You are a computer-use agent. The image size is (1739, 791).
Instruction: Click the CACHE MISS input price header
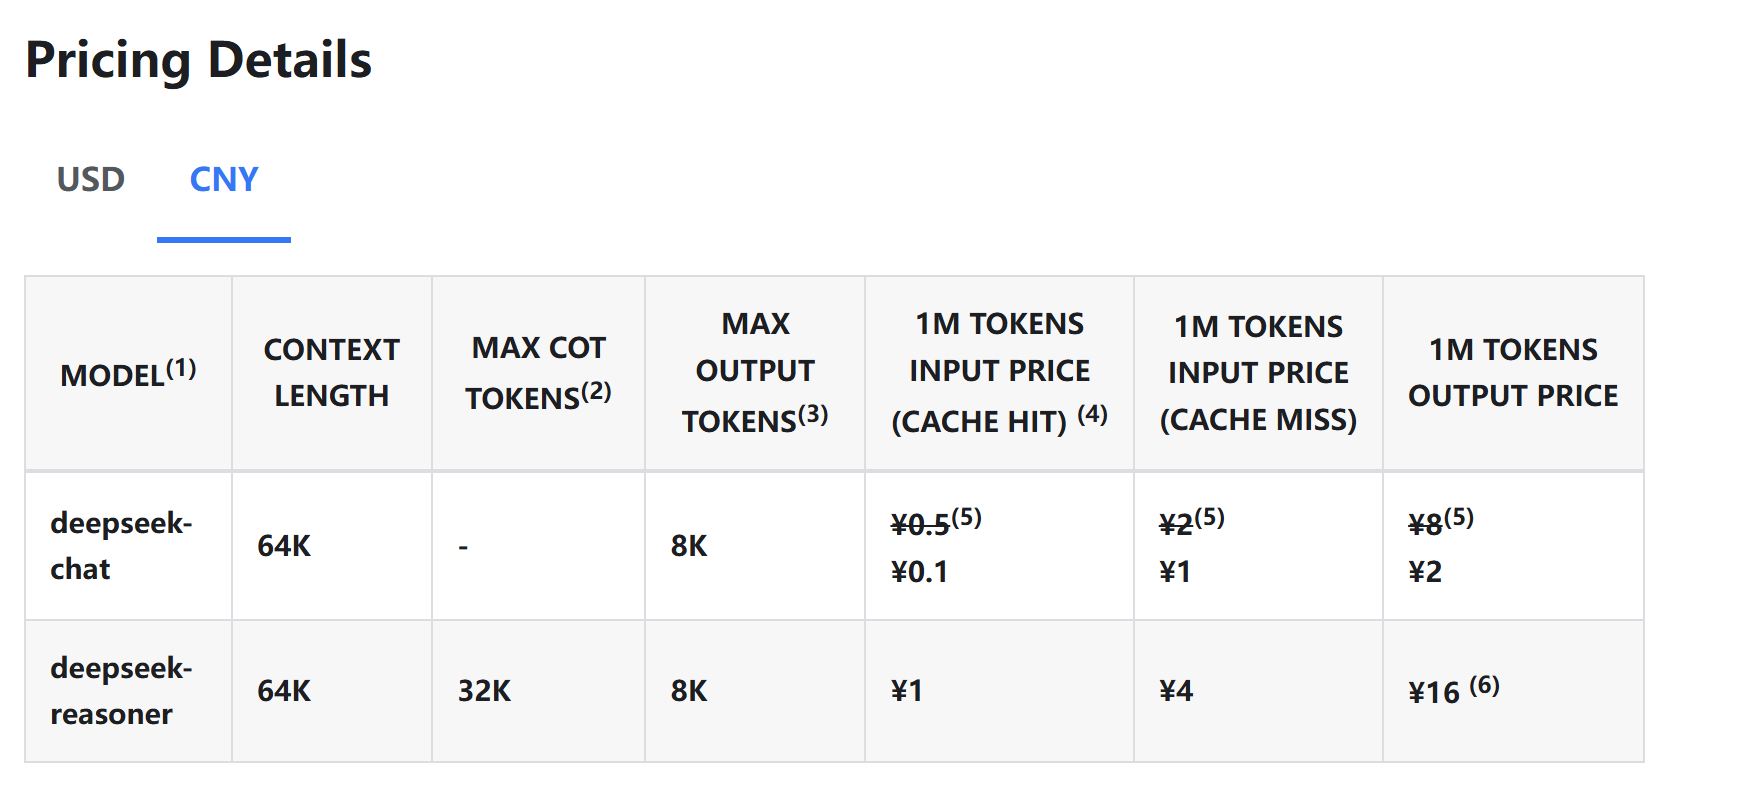[x=1258, y=372]
